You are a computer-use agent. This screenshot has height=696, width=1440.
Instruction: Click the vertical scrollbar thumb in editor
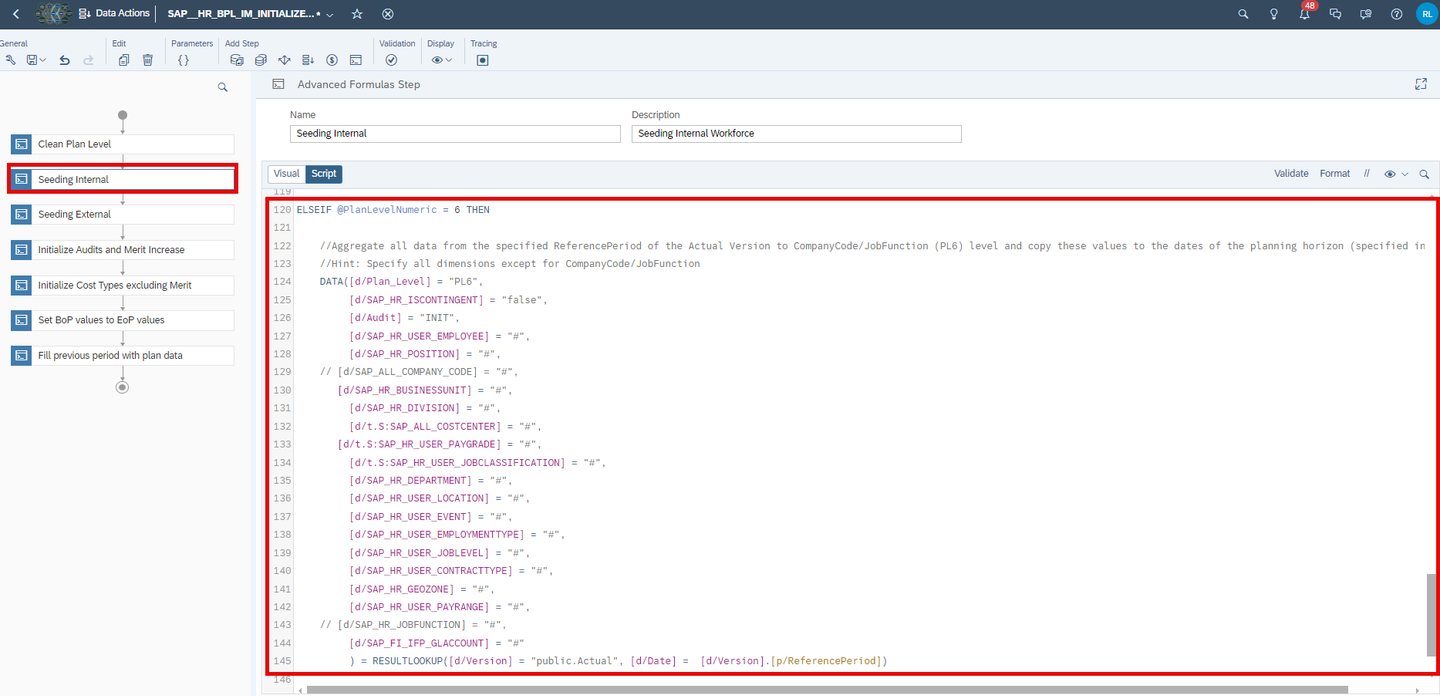(x=1431, y=615)
